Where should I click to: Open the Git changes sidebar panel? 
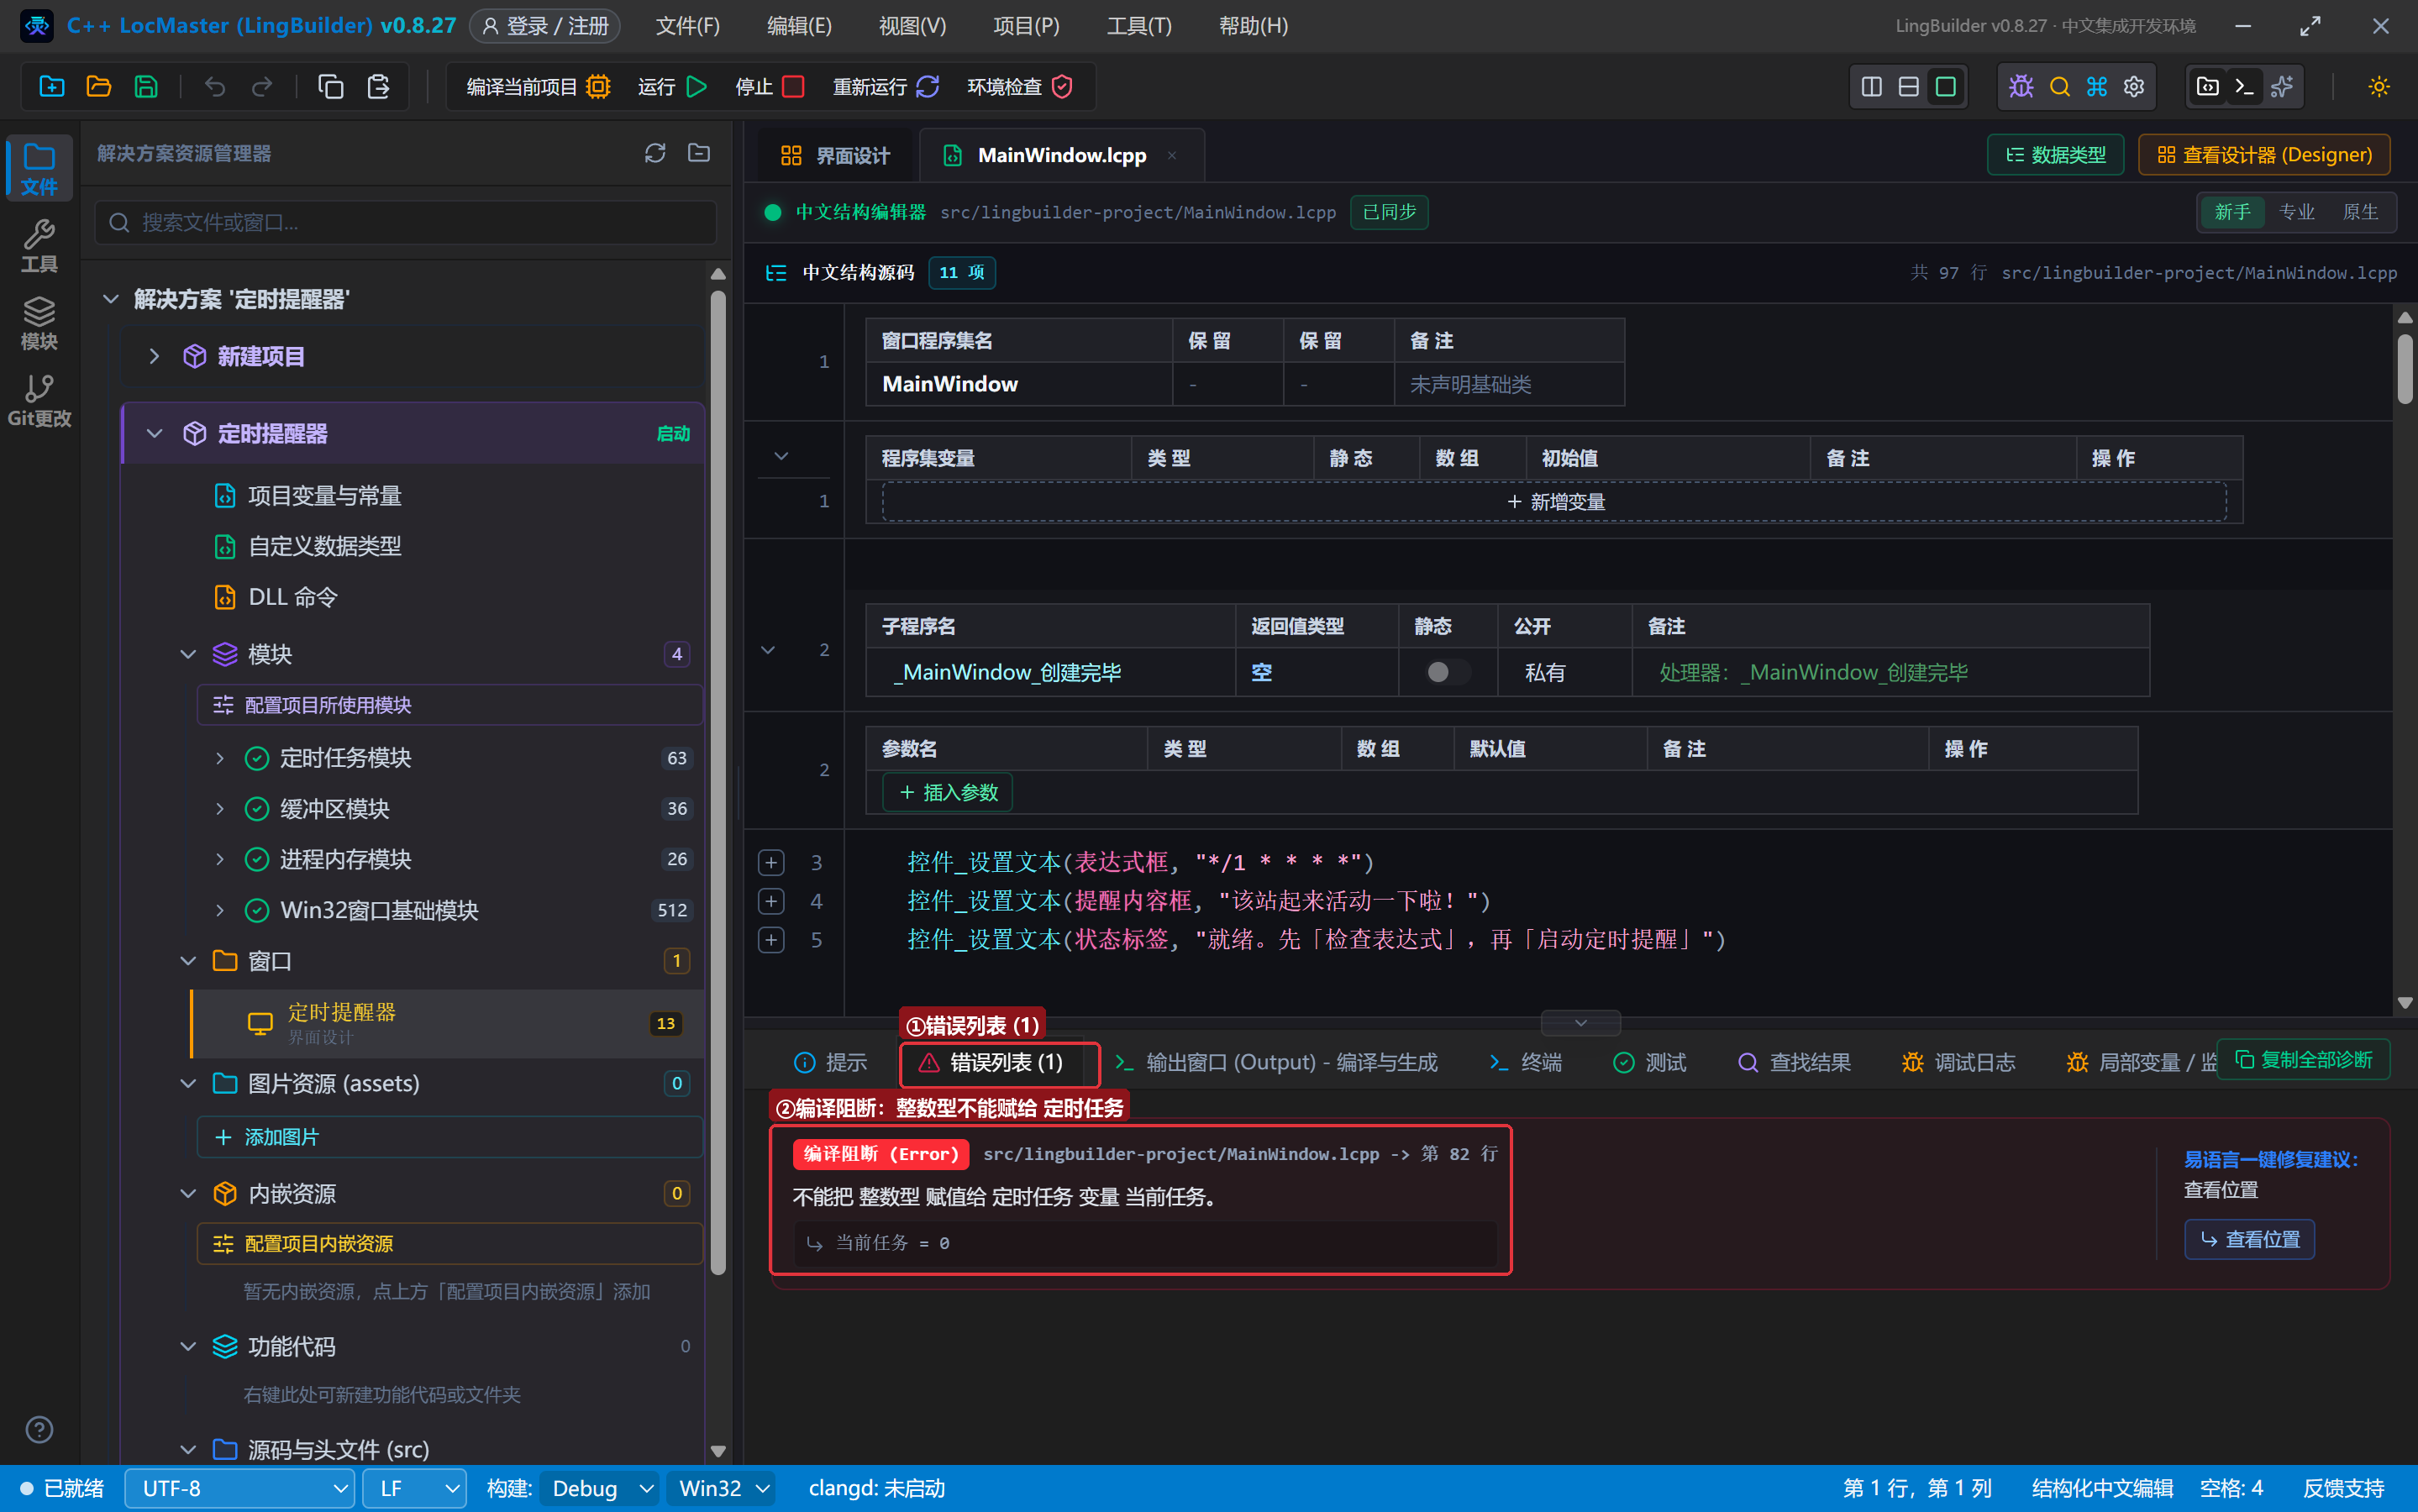tap(39, 400)
